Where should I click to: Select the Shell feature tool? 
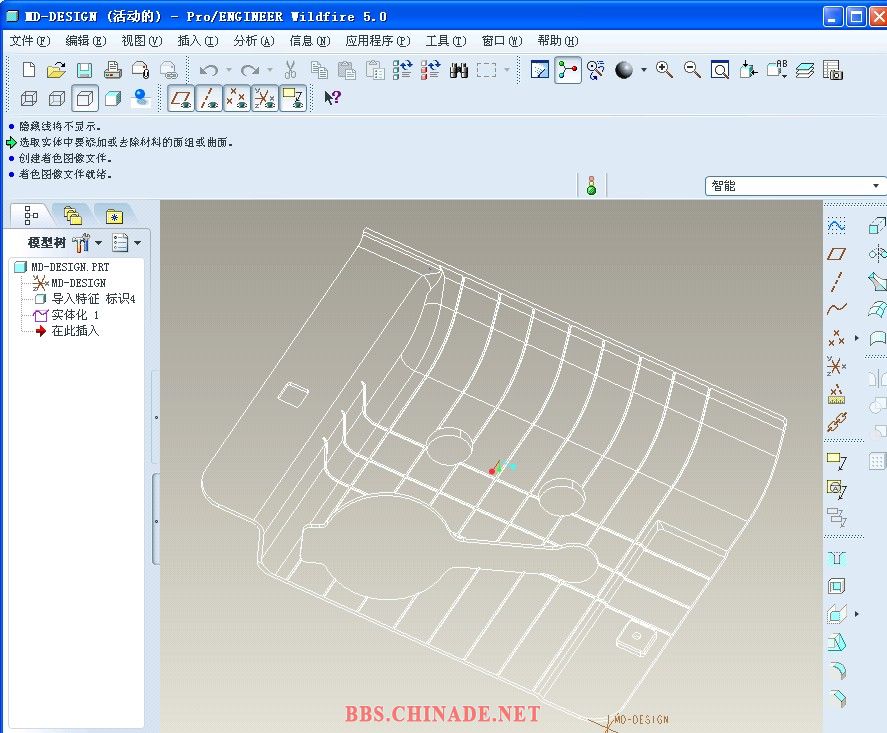pyautogui.click(x=837, y=586)
